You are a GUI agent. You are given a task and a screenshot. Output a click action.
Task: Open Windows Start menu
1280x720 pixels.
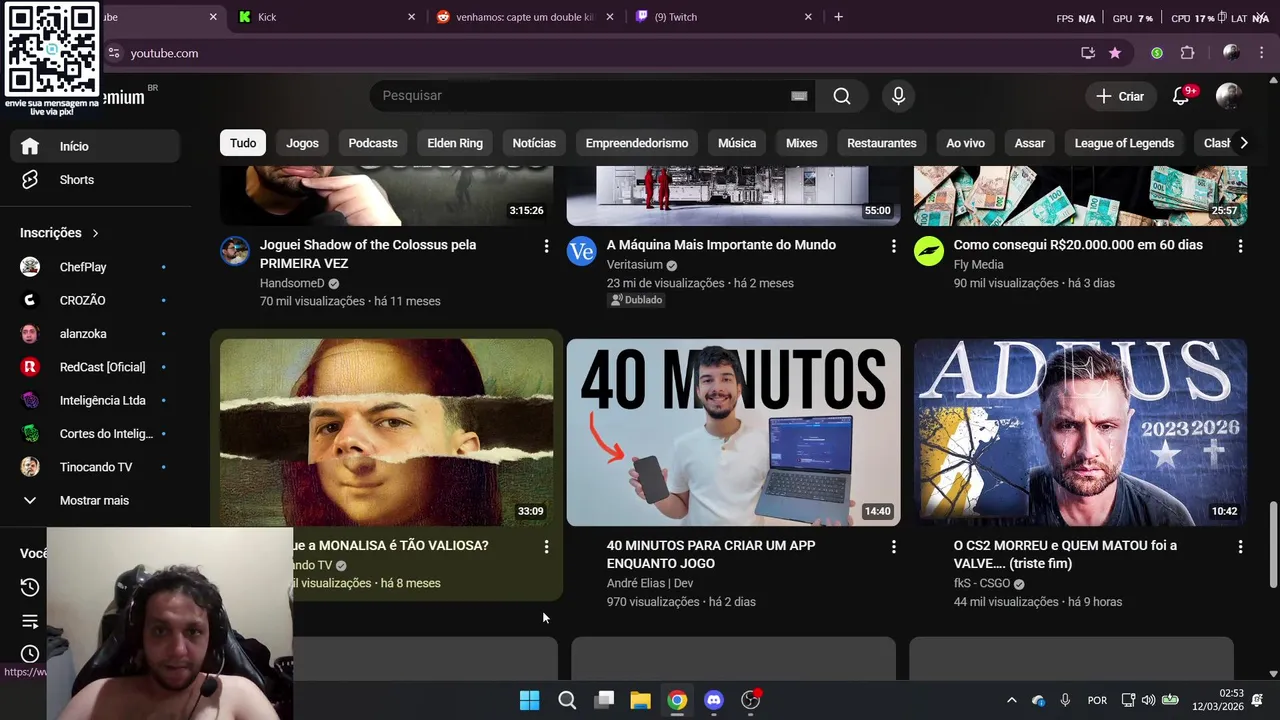point(530,700)
